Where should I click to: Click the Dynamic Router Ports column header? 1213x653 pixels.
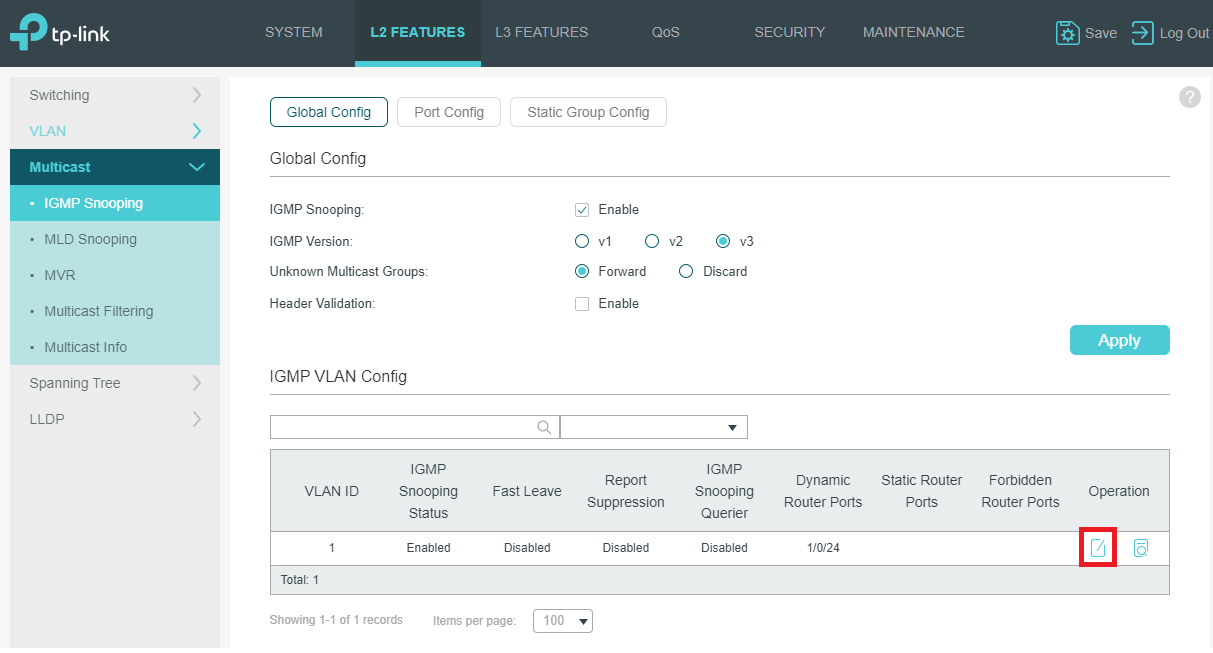(823, 491)
